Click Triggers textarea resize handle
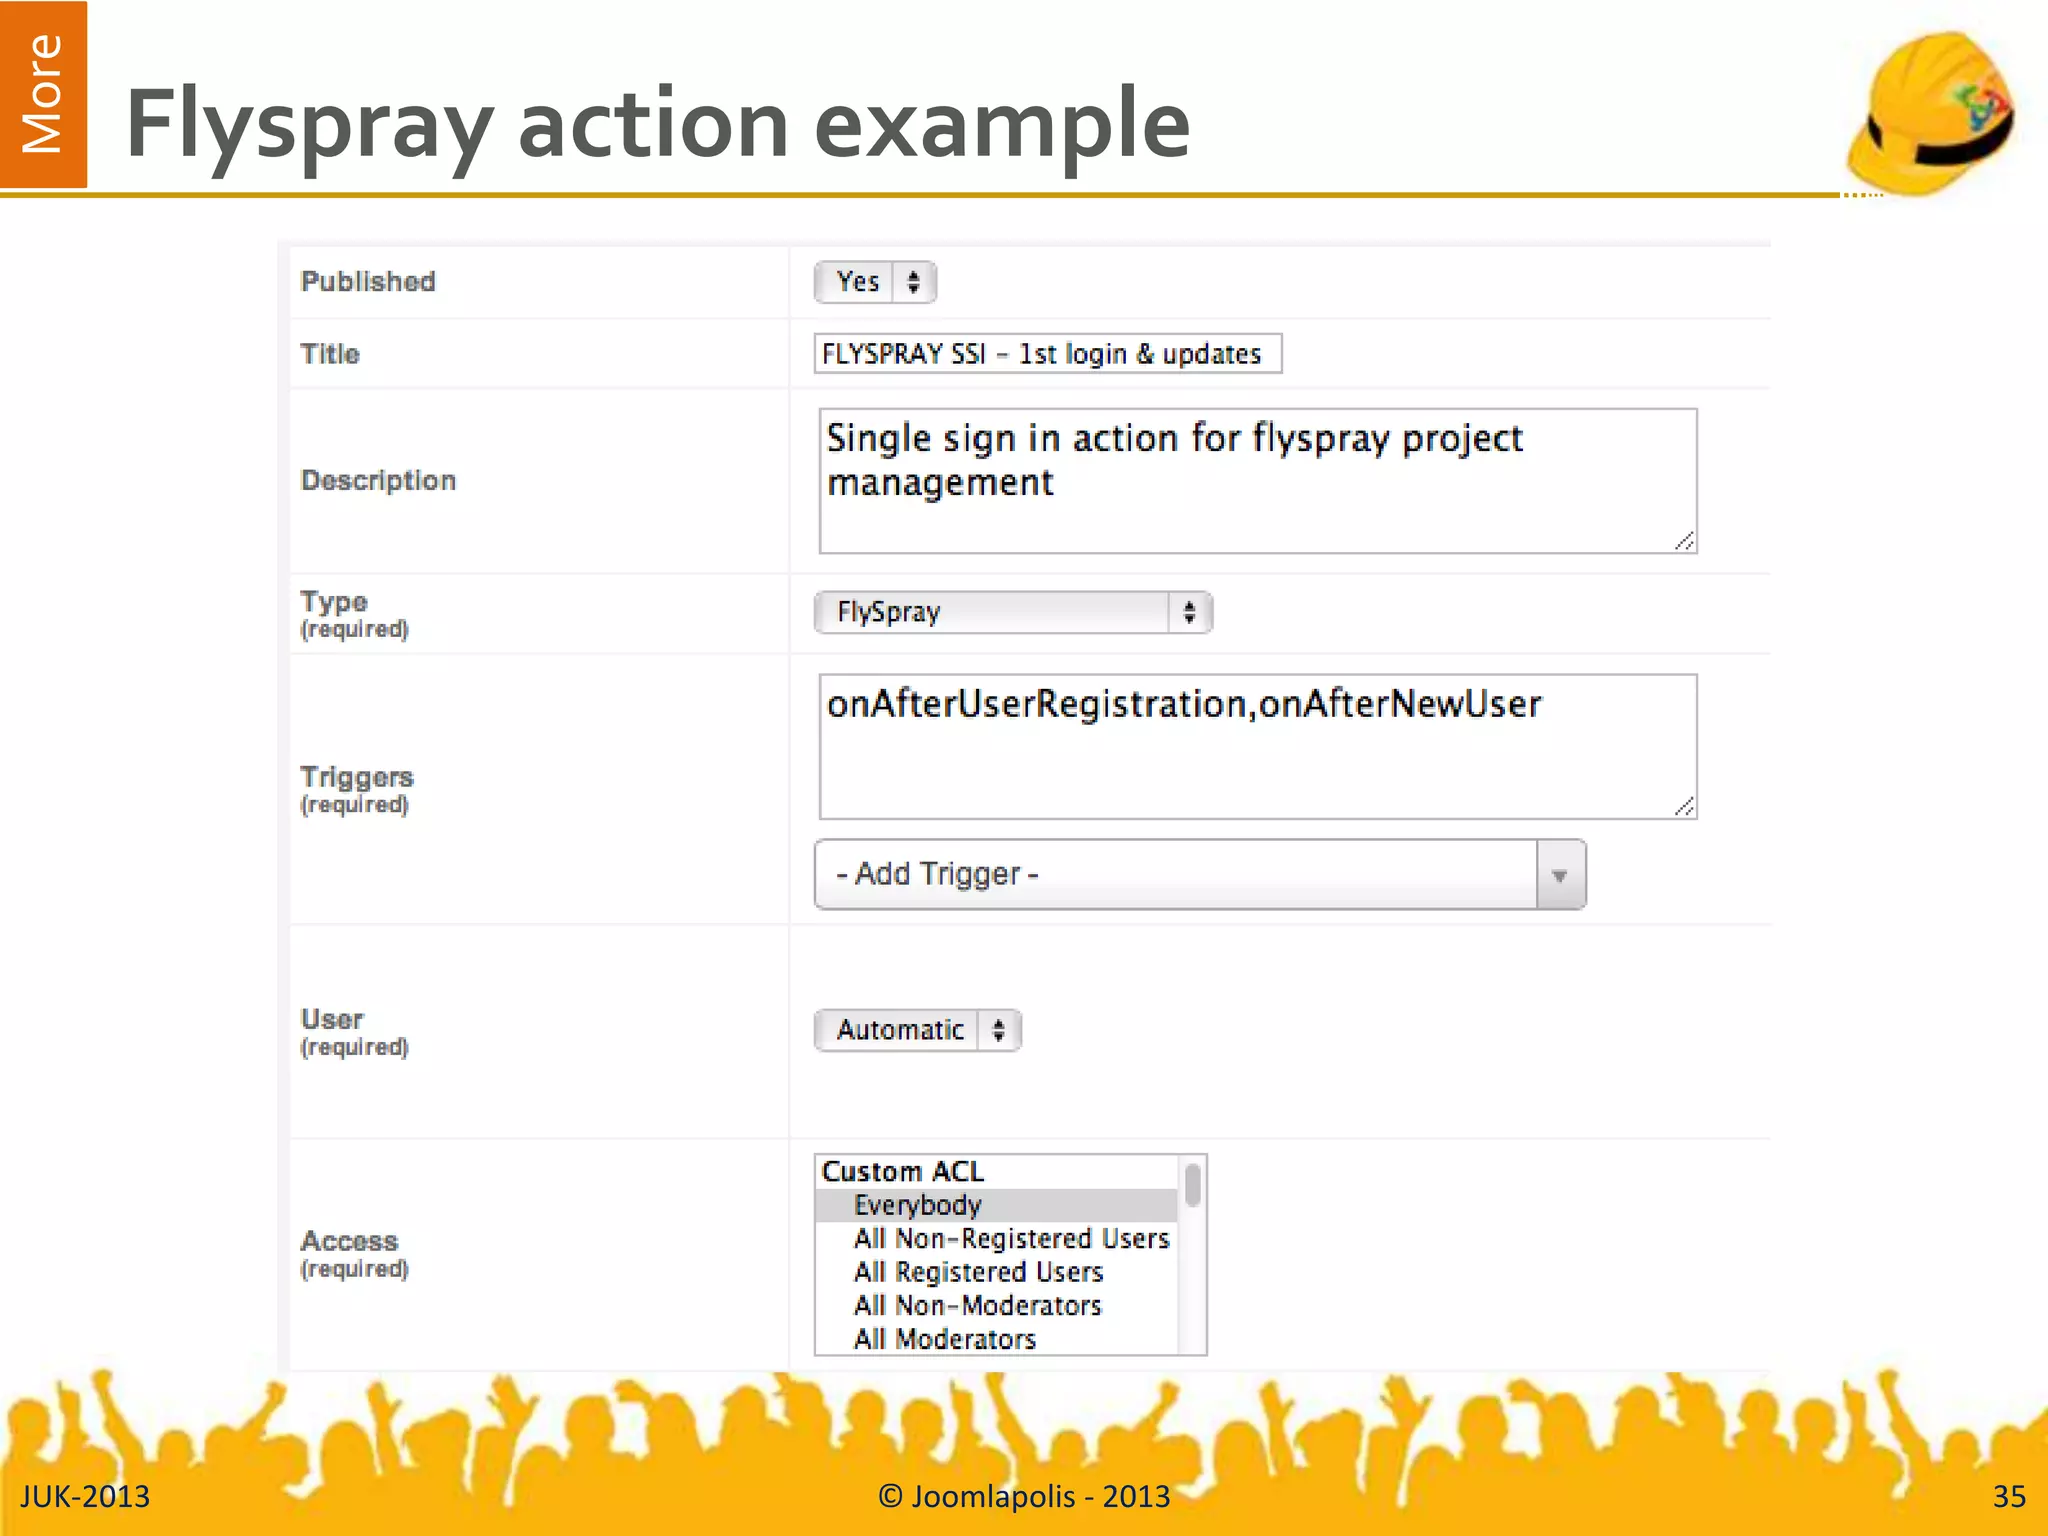 [1684, 806]
